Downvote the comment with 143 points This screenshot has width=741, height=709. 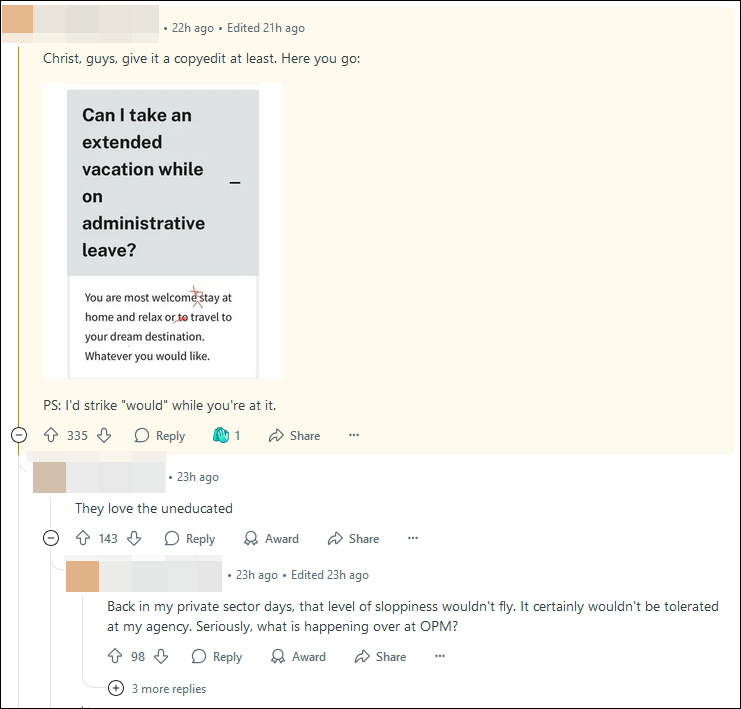[134, 538]
